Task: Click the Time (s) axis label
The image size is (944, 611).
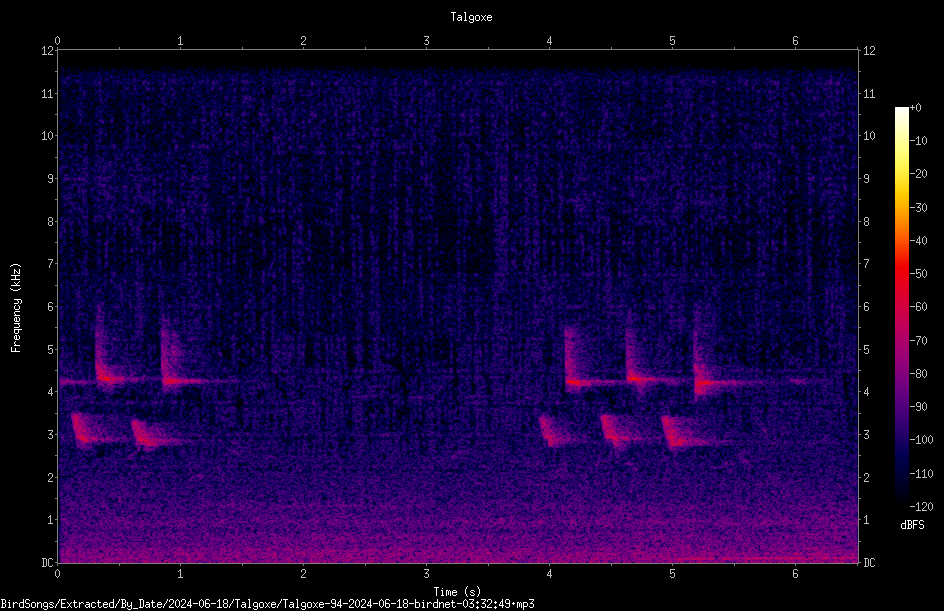Action: point(457,592)
